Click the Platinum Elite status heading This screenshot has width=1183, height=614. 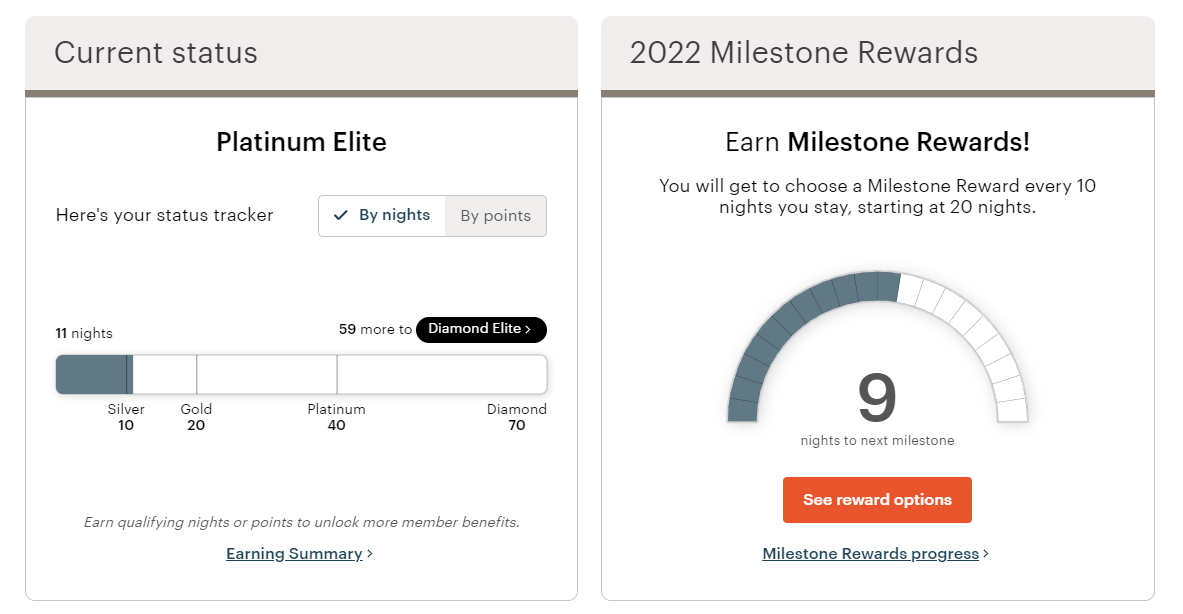pos(301,142)
